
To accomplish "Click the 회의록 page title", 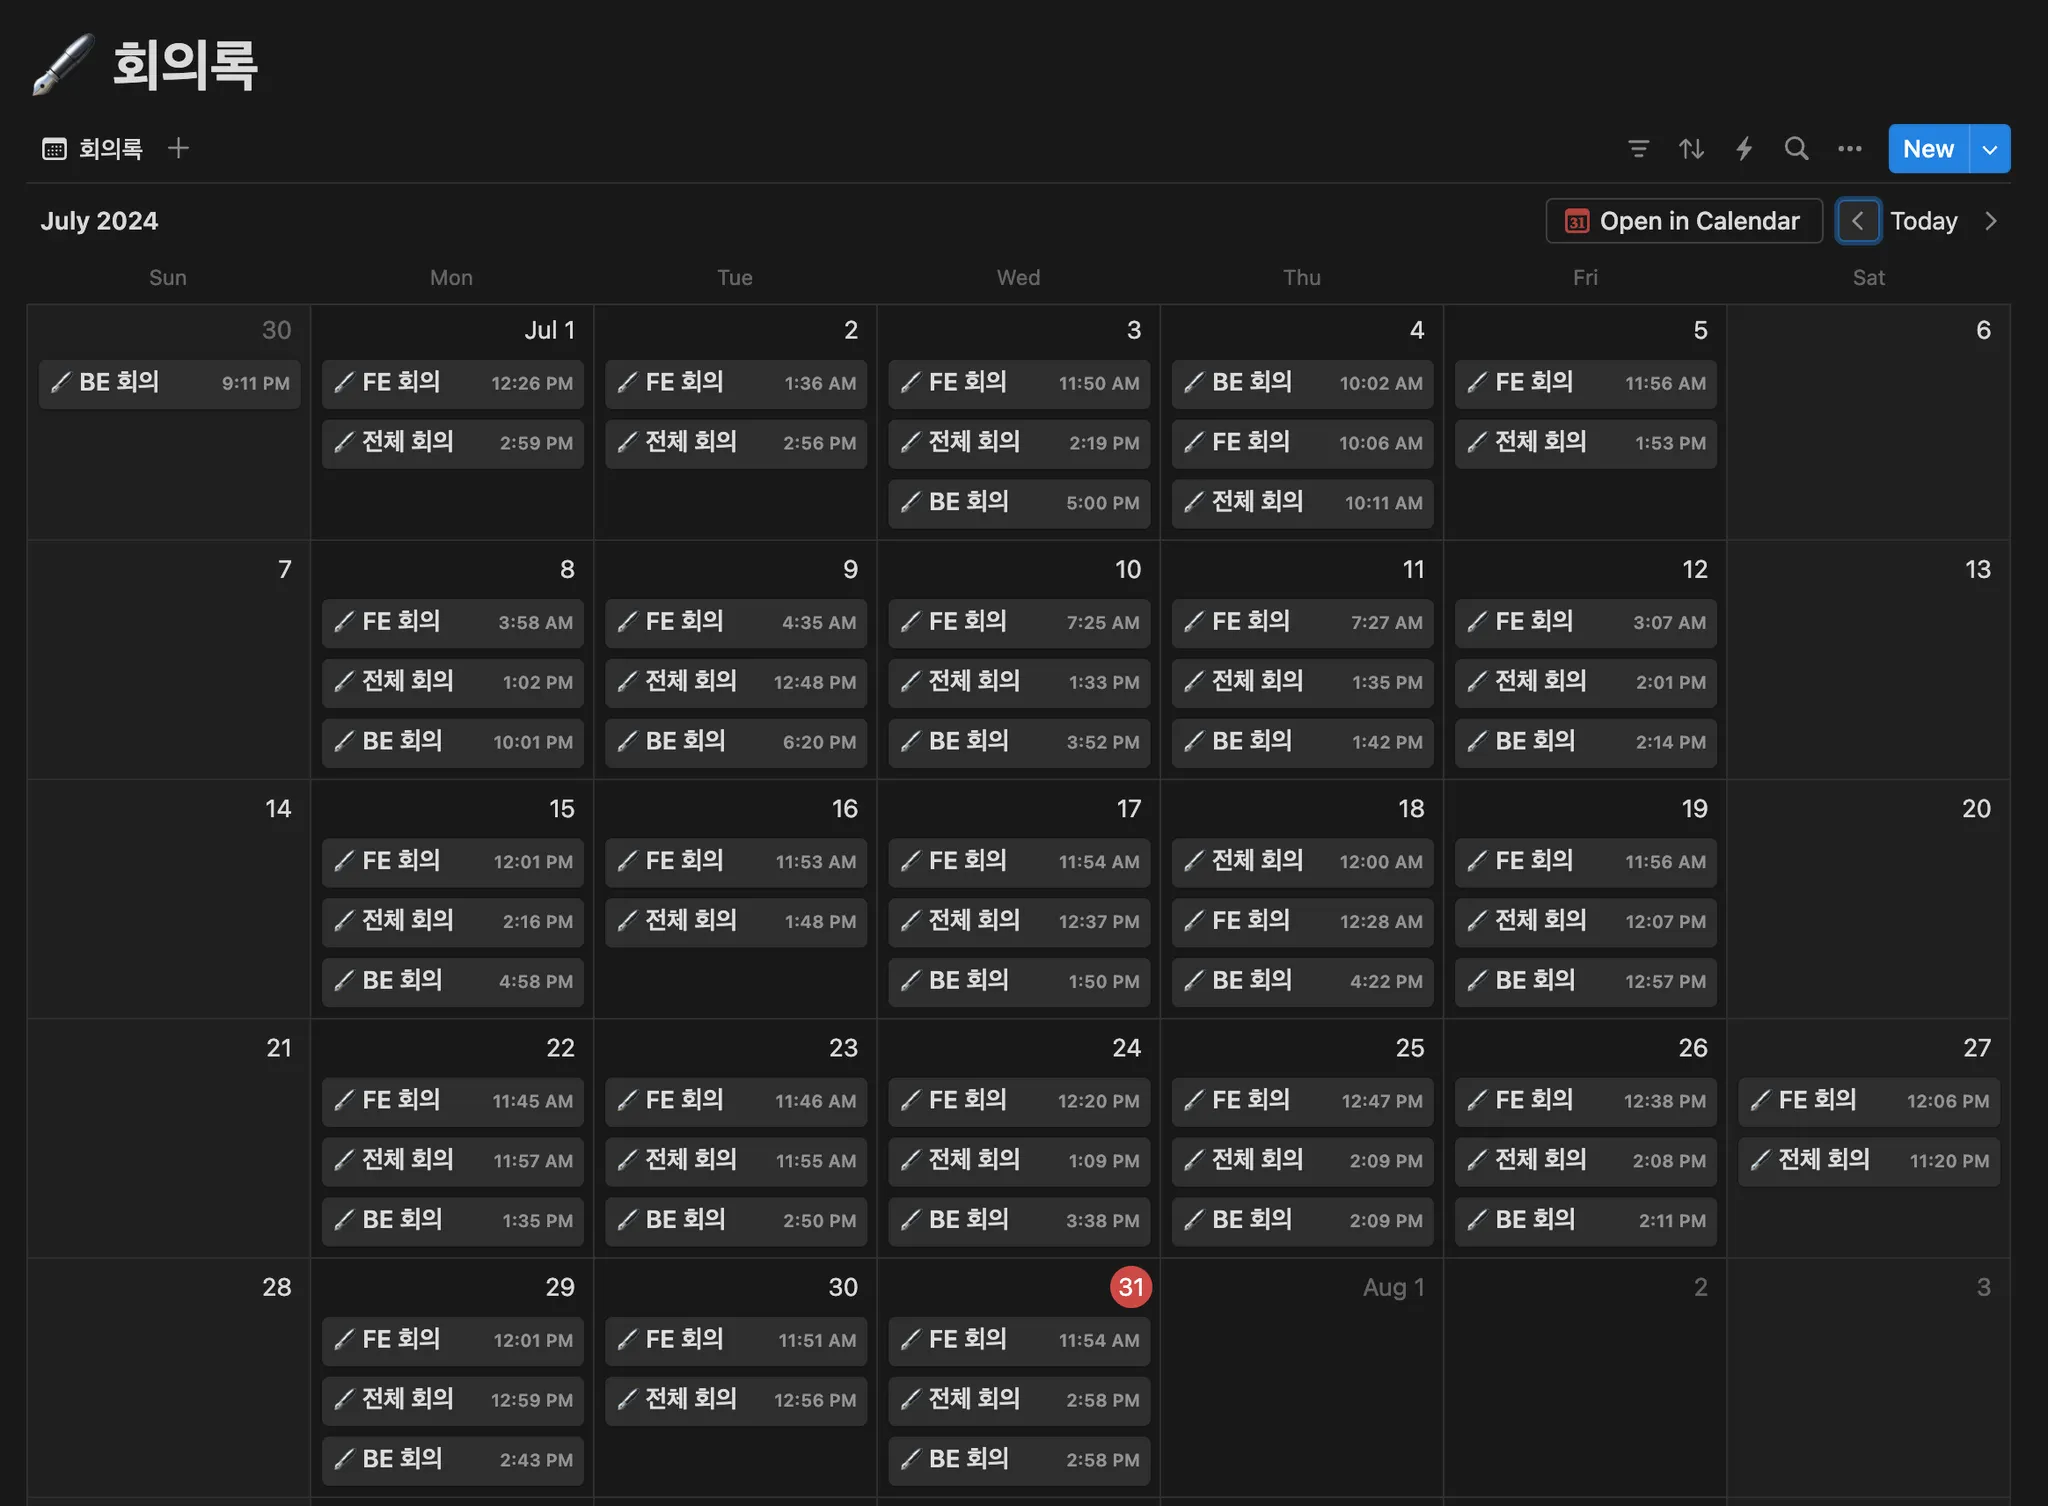I will 185,65.
